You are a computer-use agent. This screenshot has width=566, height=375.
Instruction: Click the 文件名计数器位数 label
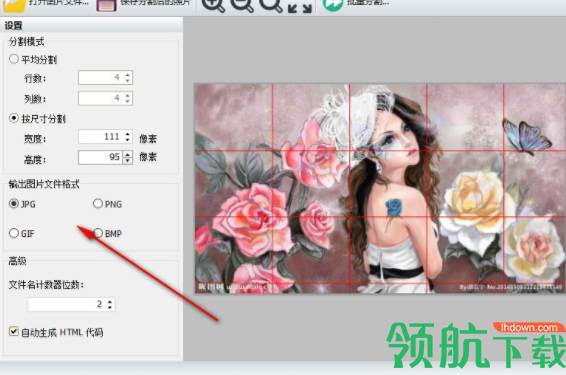coord(46,285)
